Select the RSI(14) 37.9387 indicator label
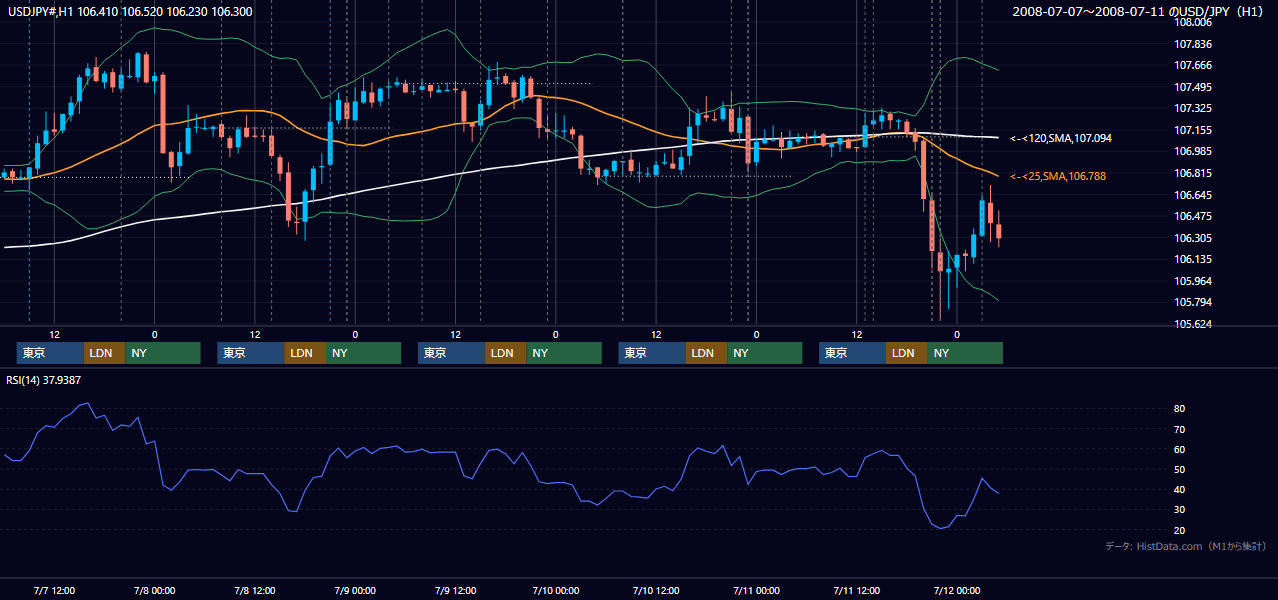 pyautogui.click(x=44, y=380)
